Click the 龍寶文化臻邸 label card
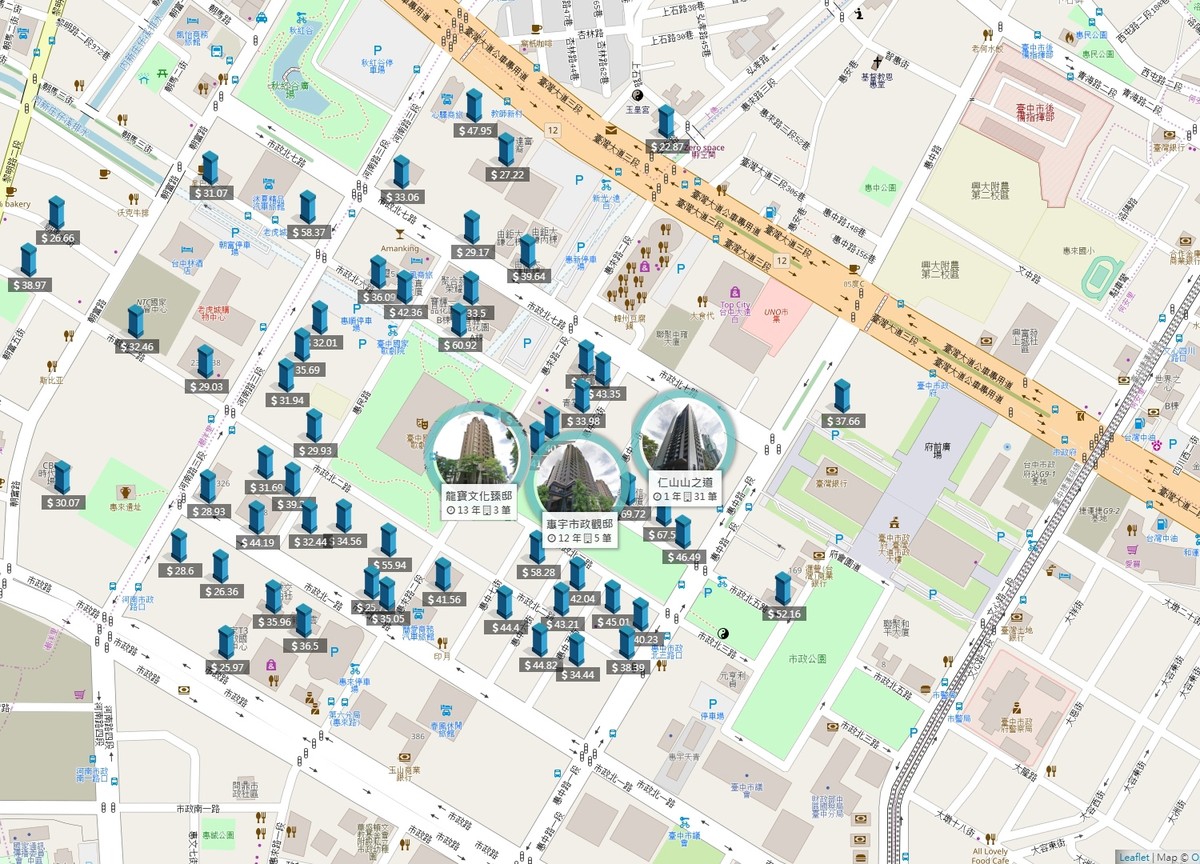This screenshot has width=1200, height=864. [x=479, y=503]
